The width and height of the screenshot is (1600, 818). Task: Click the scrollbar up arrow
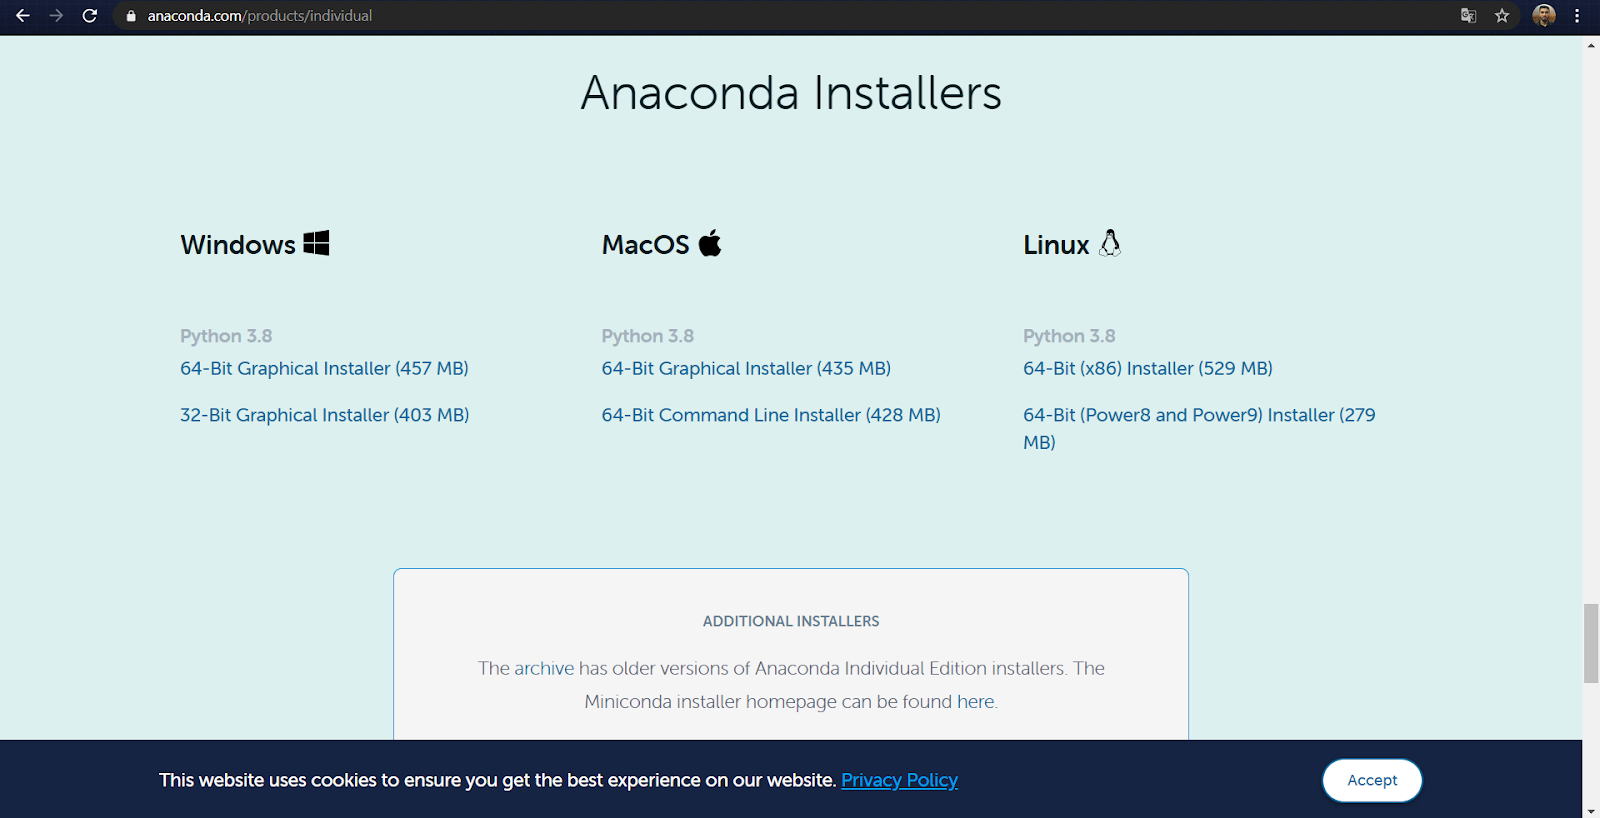click(x=1591, y=45)
